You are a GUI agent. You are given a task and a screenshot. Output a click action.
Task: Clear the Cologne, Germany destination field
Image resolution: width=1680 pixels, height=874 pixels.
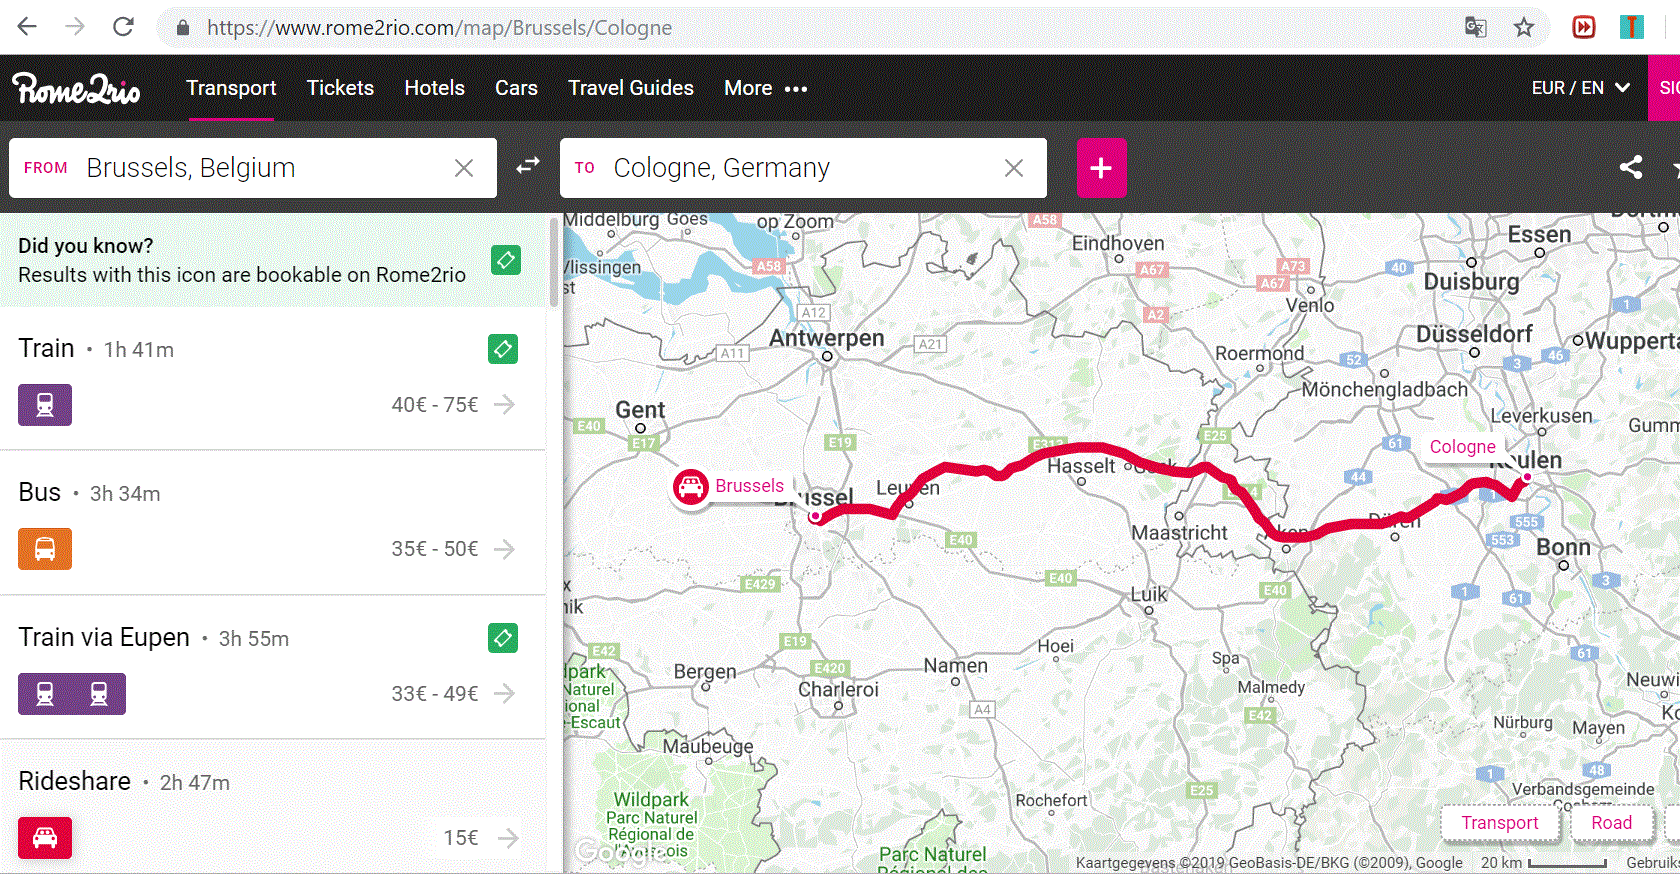coord(1014,168)
